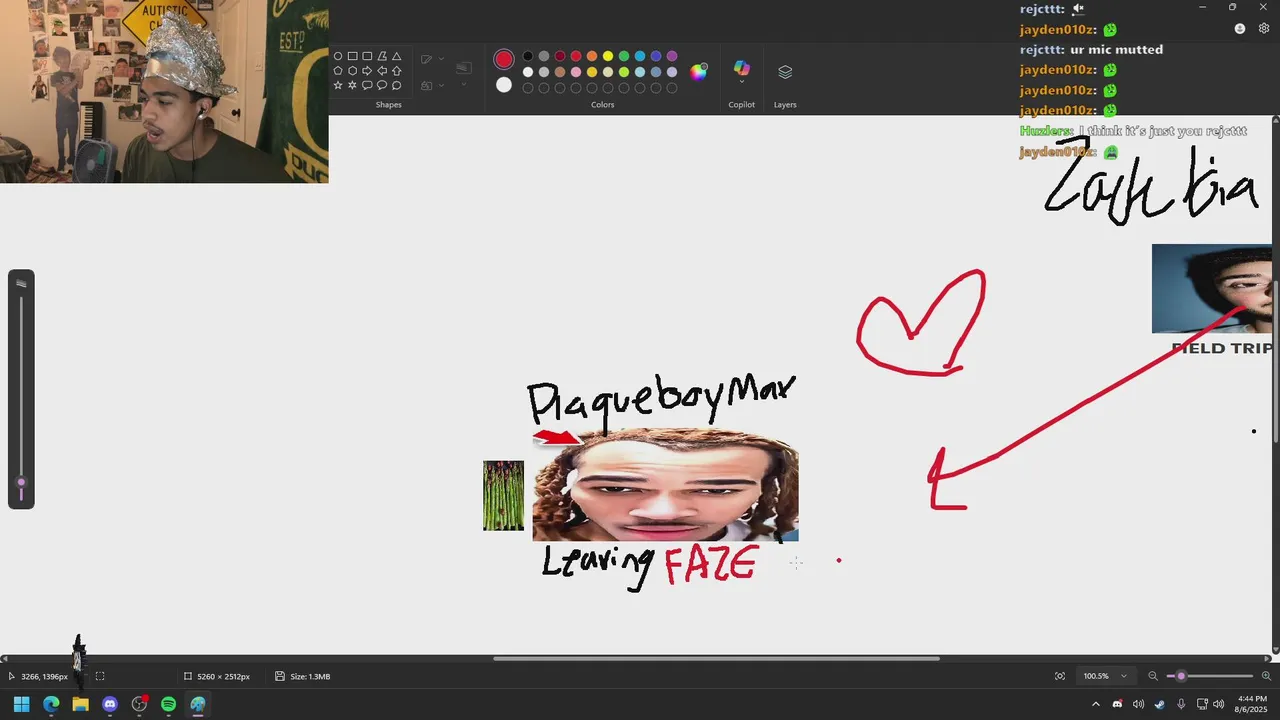Open the OBS taskbar icon with red badge
Screen dimensions: 1280x720
(139, 704)
